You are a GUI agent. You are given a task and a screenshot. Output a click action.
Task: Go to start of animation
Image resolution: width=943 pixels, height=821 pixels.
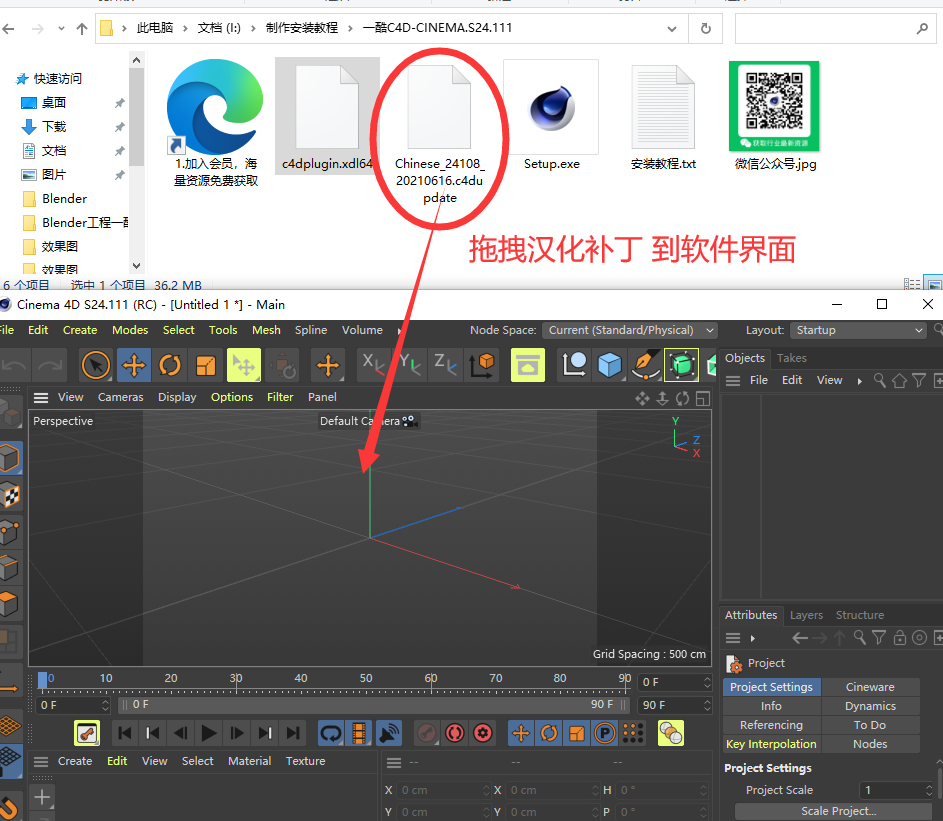tap(125, 733)
